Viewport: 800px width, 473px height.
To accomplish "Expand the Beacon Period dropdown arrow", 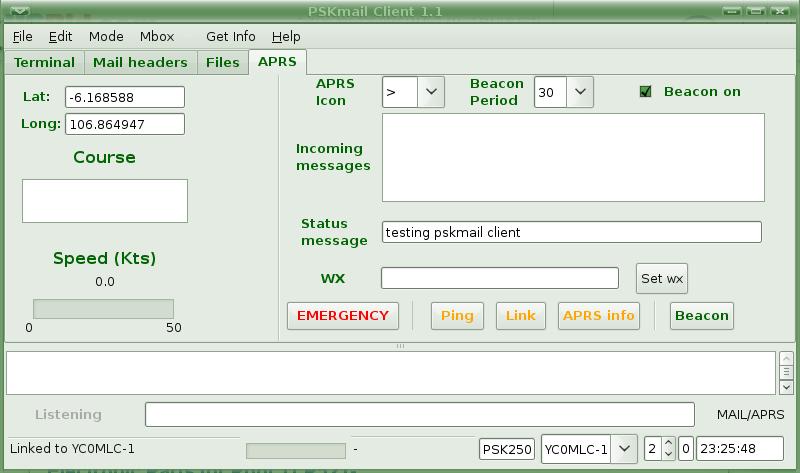I will (580, 92).
